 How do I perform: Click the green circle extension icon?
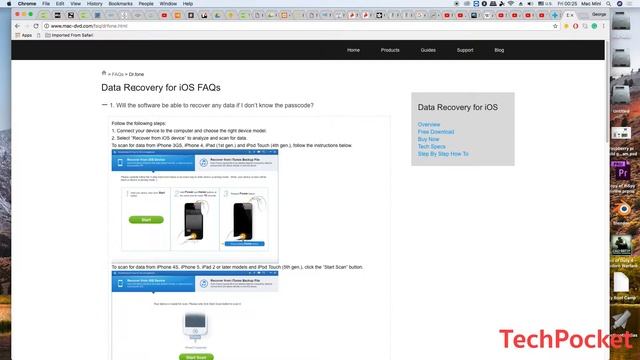tap(594, 26)
